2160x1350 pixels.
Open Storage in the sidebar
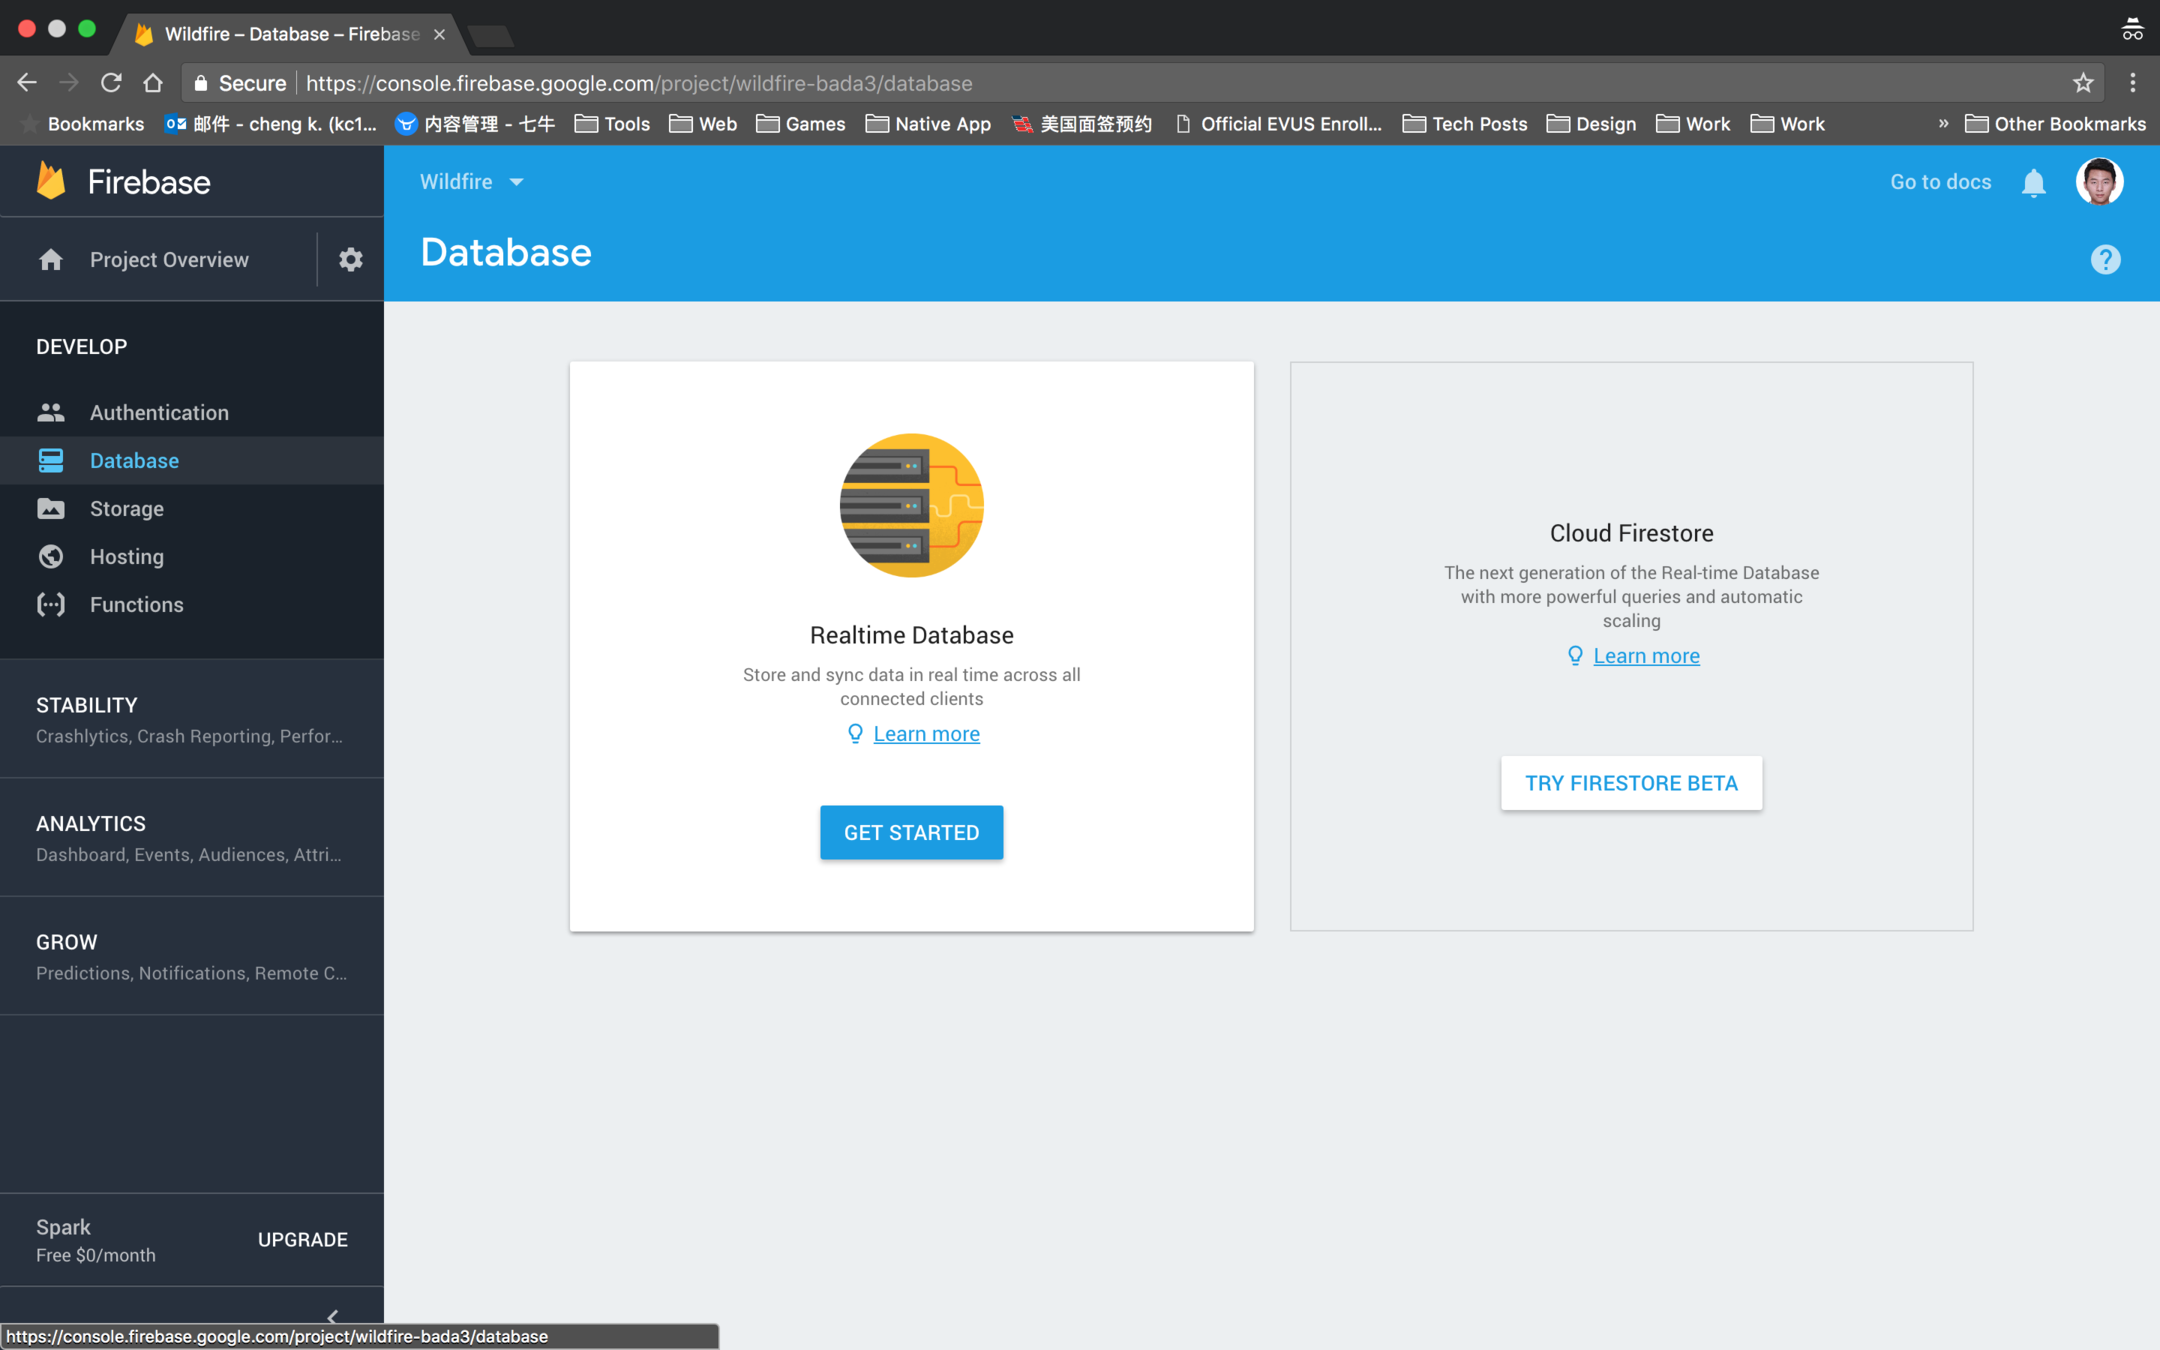(x=126, y=508)
